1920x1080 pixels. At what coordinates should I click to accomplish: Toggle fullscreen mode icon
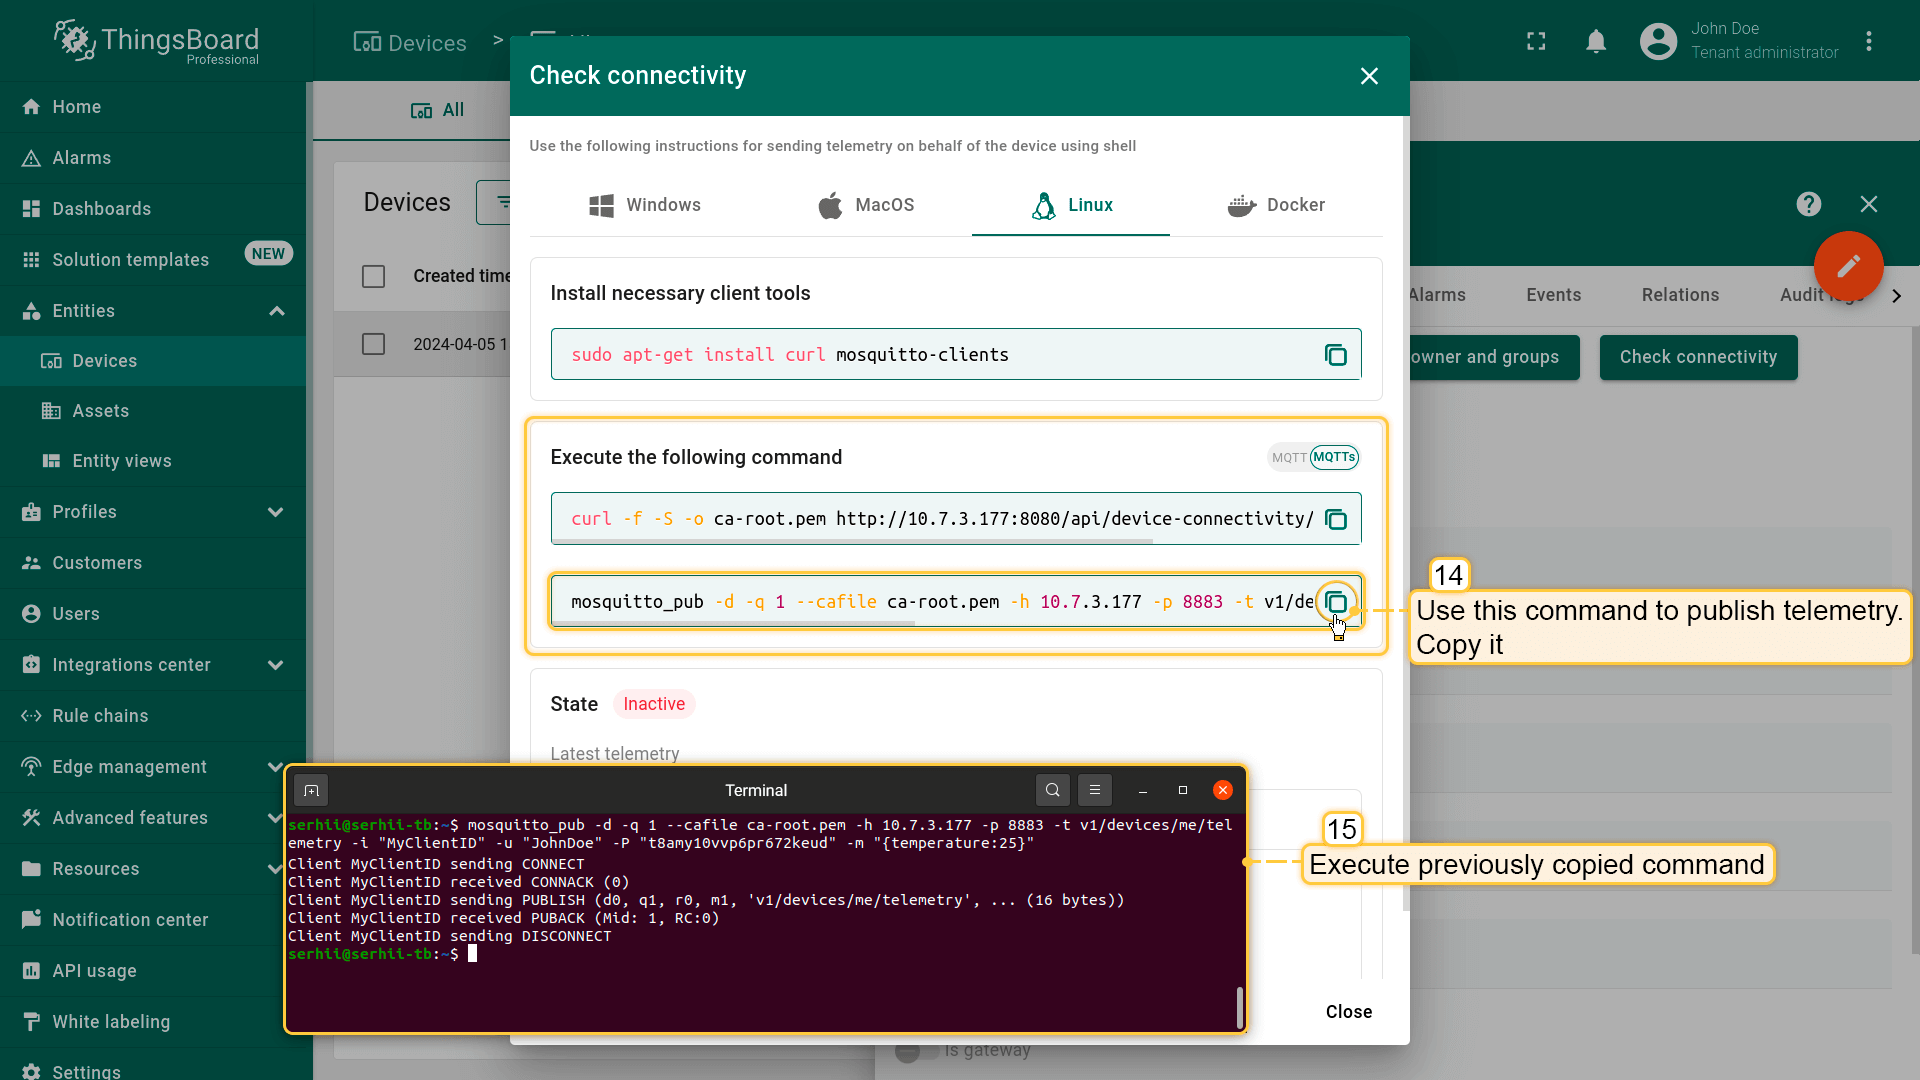(1536, 41)
